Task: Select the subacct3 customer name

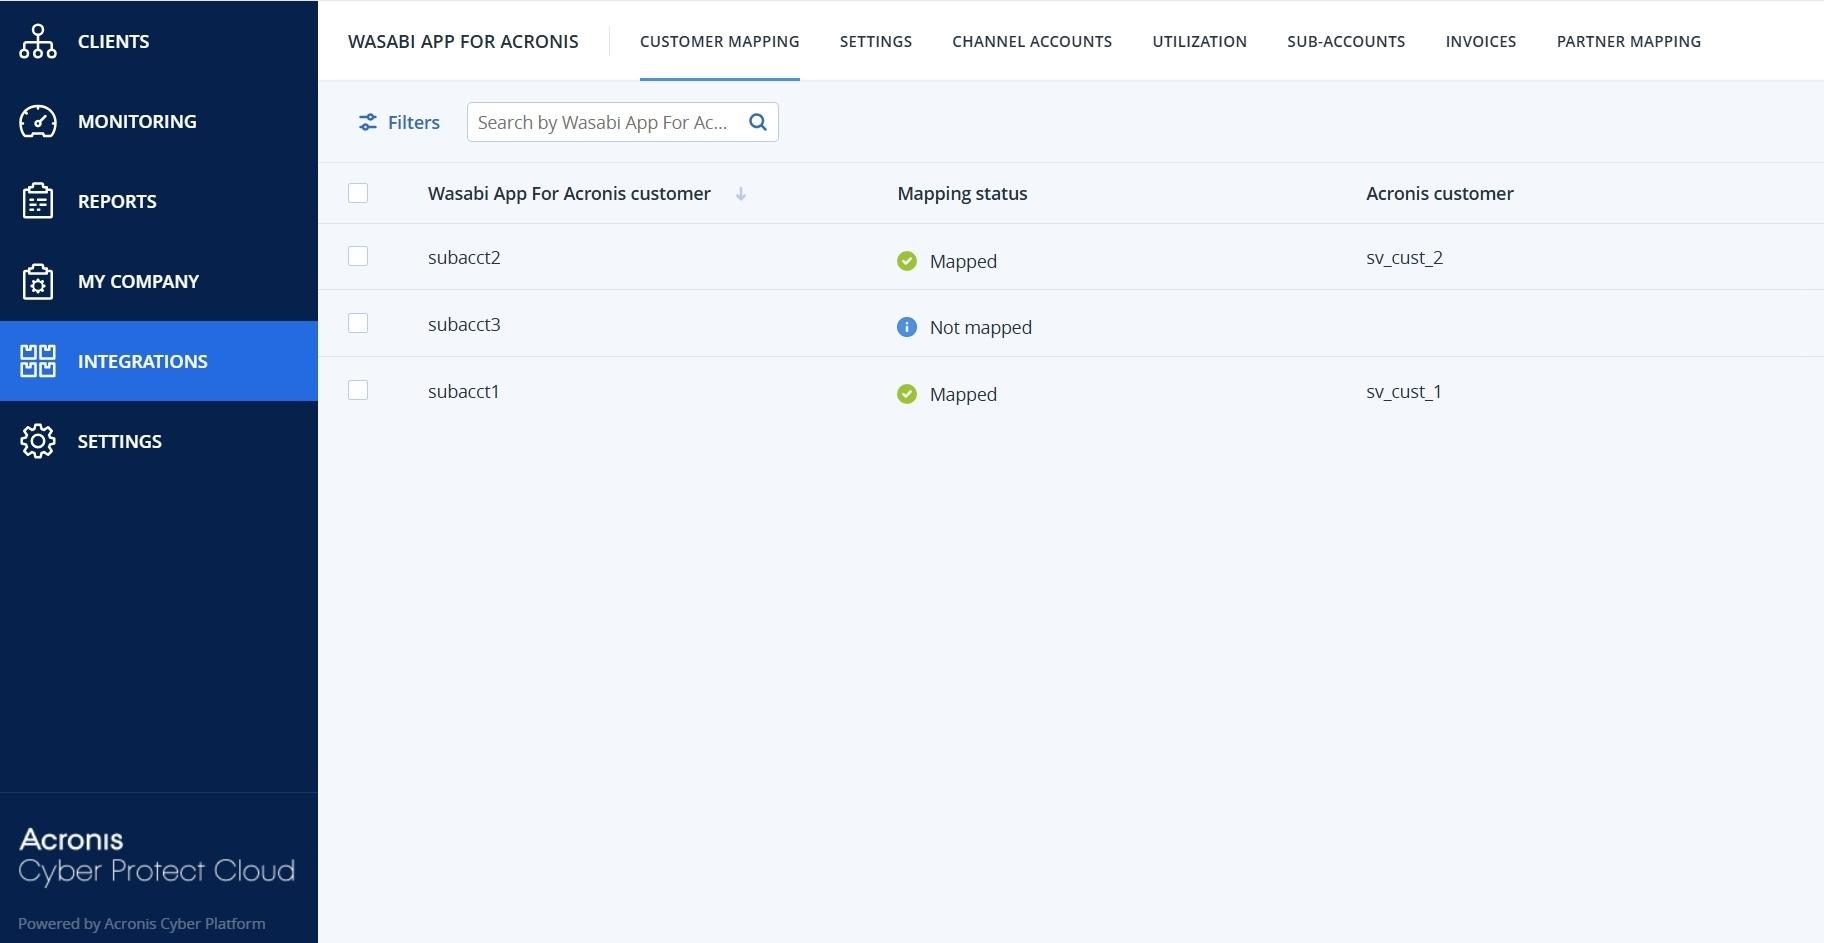Action: click(x=464, y=324)
